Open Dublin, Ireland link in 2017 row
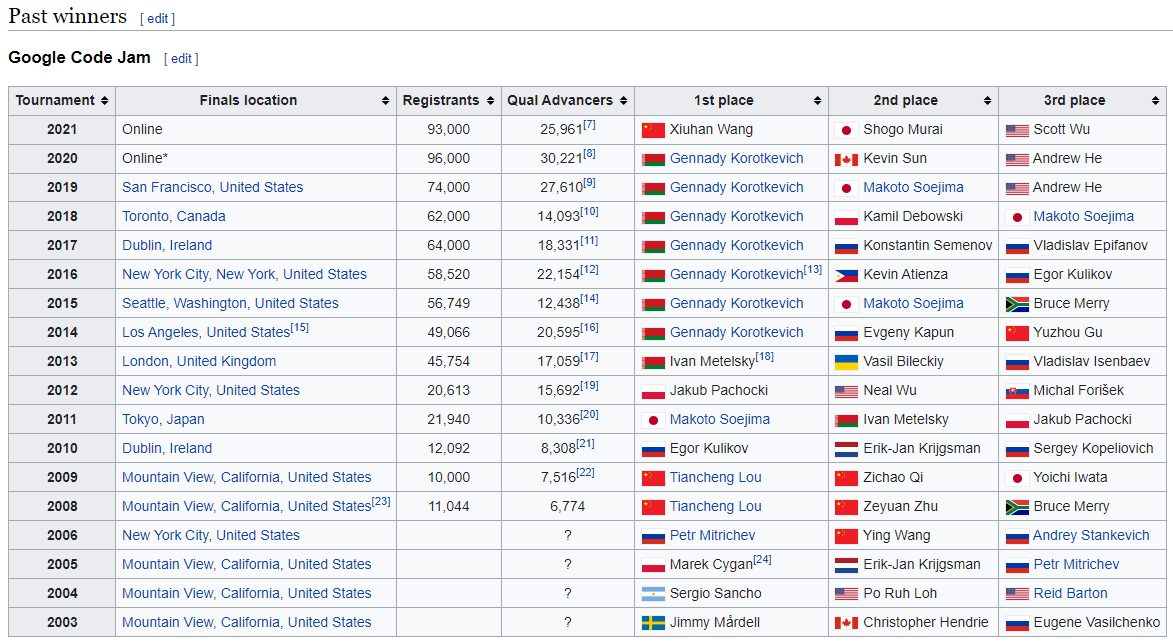This screenshot has width=1173, height=644. click(167, 245)
